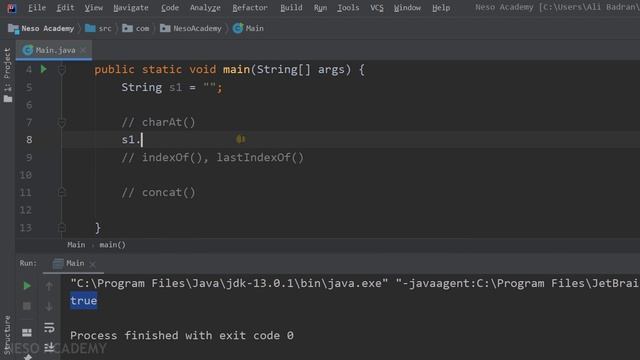Screen dimensions: 640x360
Task: Go down the stack trace arrow
Action: (x=49, y=306)
